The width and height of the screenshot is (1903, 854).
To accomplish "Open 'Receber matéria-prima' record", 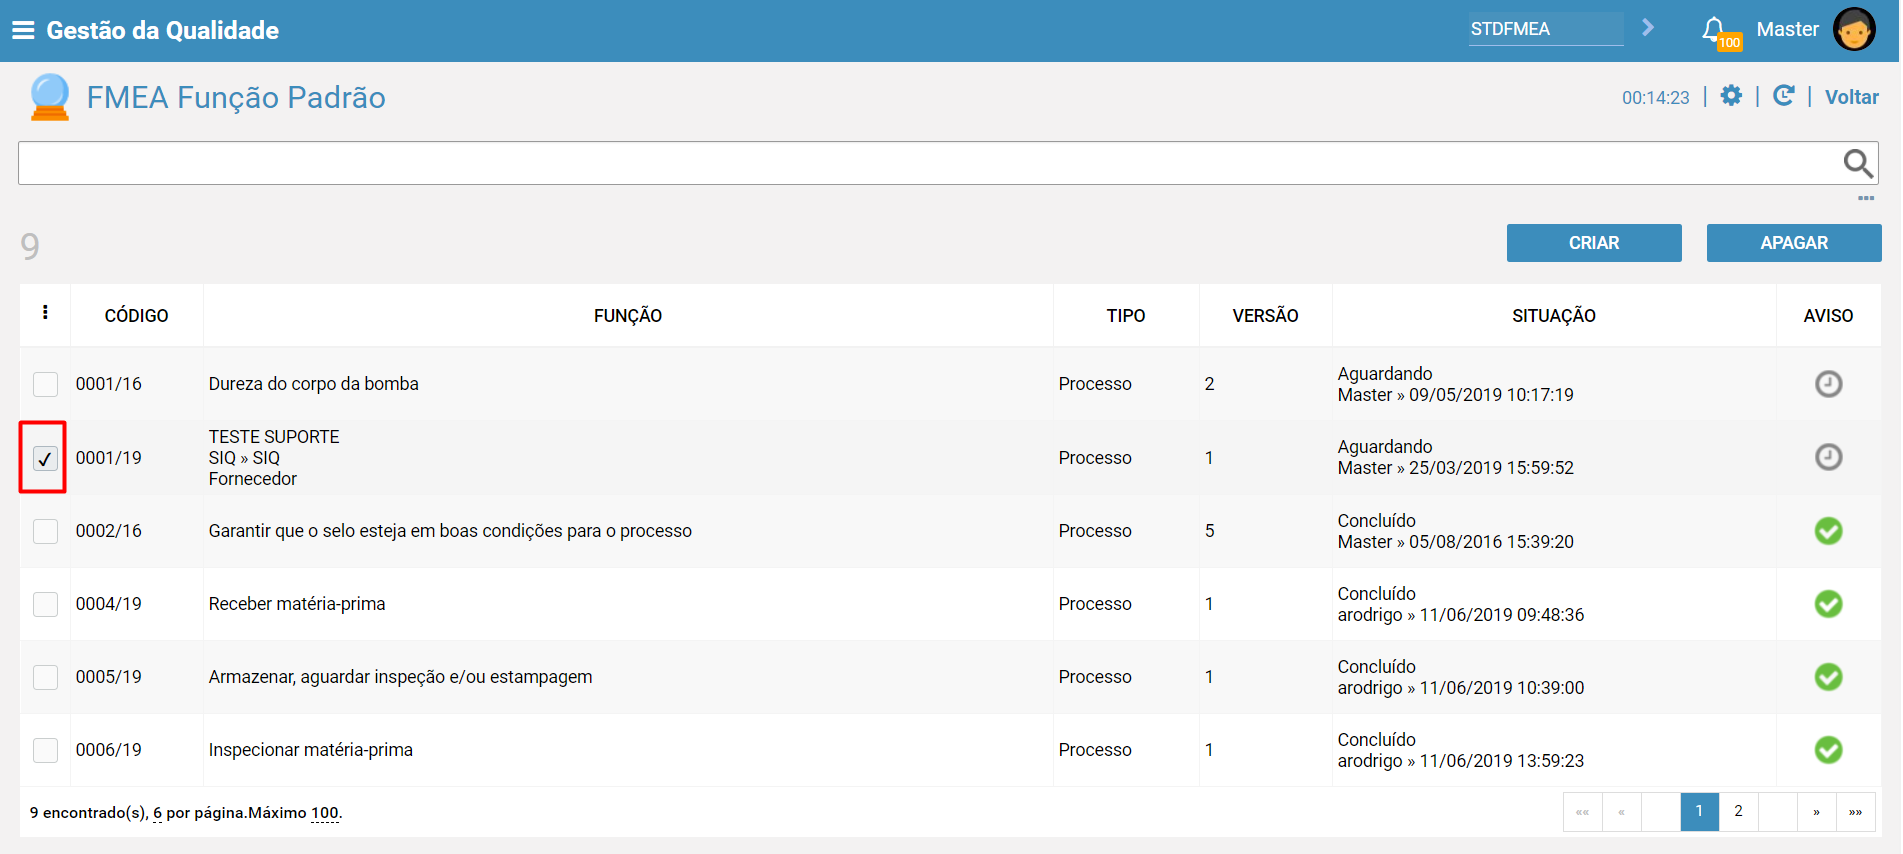I will click(x=297, y=604).
